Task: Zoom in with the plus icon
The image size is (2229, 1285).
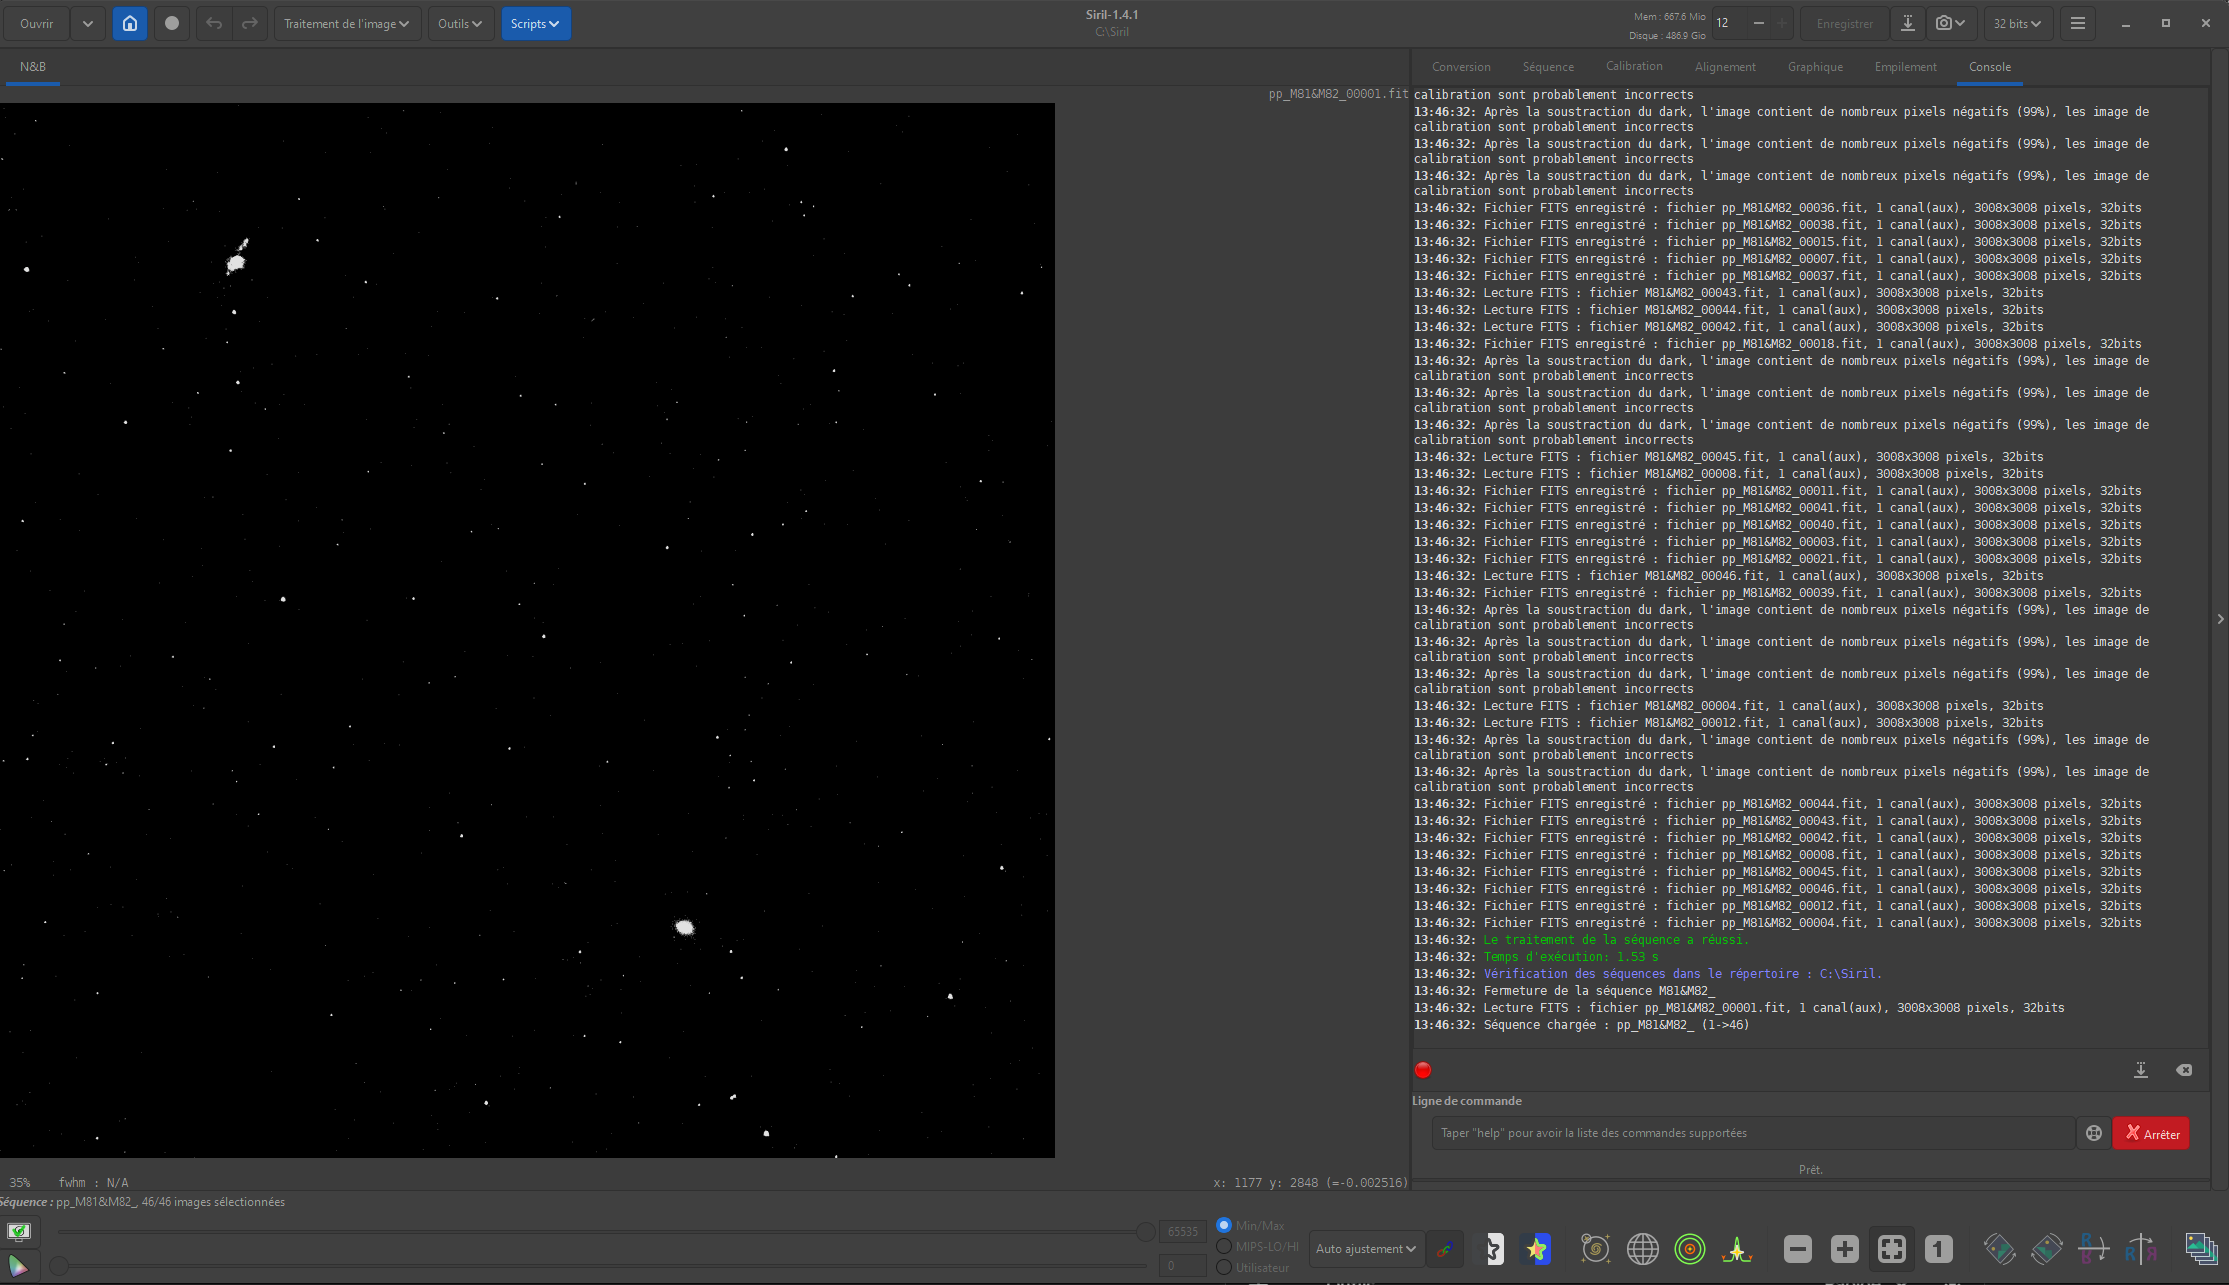Action: click(x=1844, y=1248)
